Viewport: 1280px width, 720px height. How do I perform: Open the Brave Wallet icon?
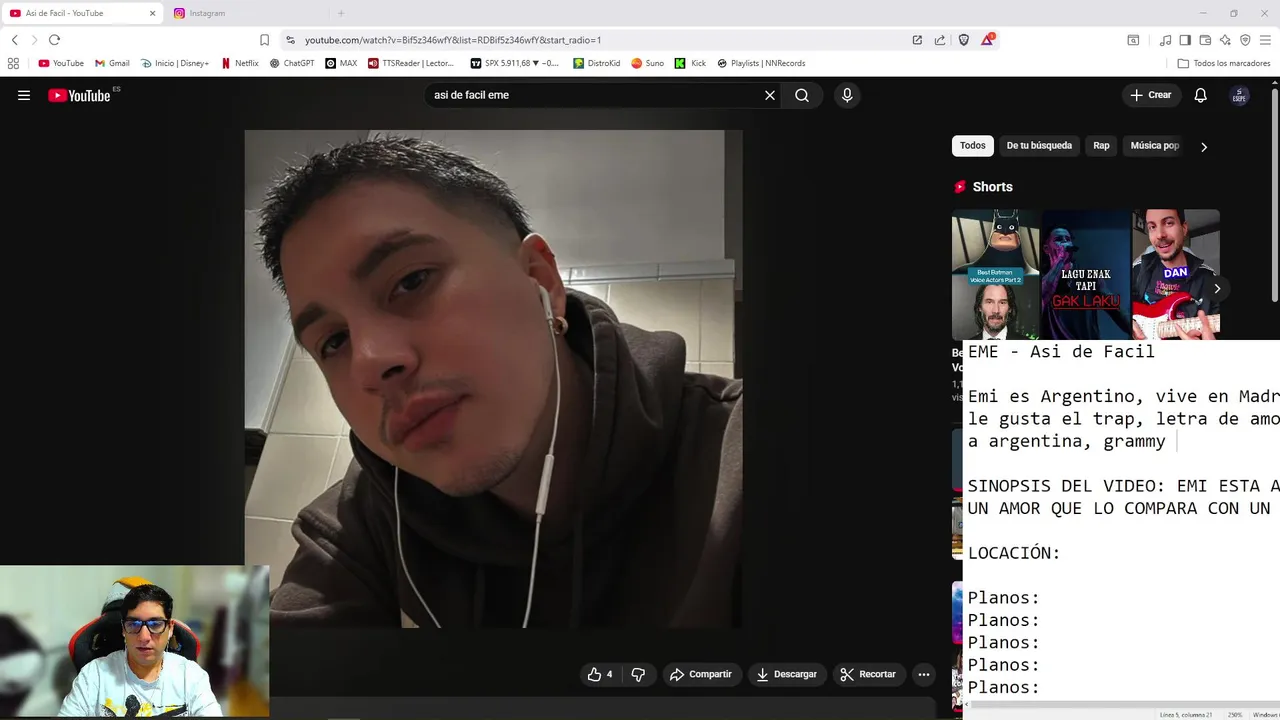point(1205,40)
